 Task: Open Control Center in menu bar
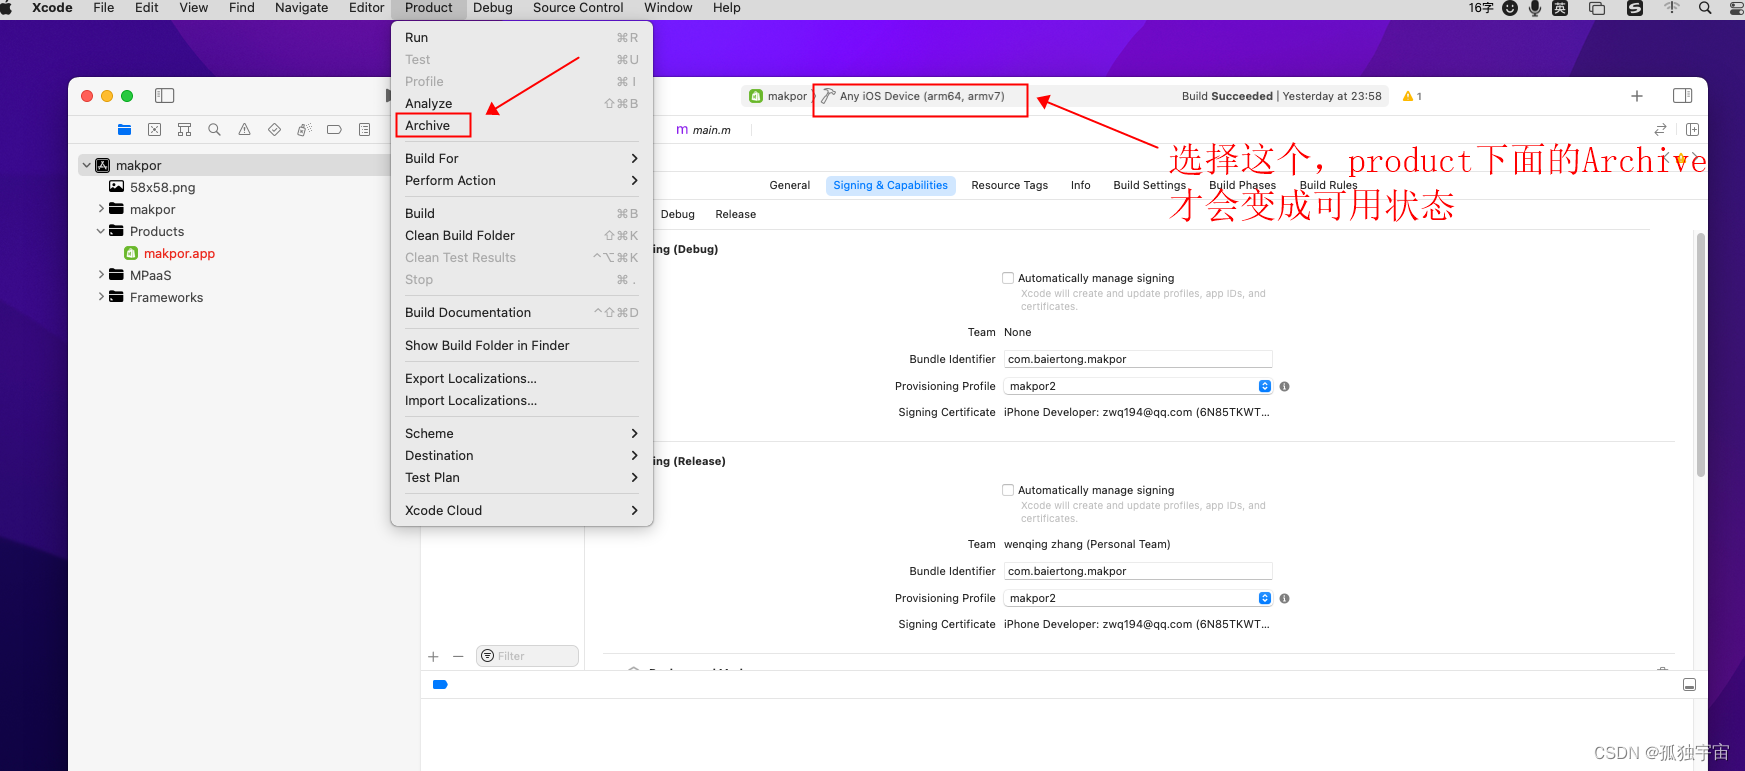coord(1735,8)
